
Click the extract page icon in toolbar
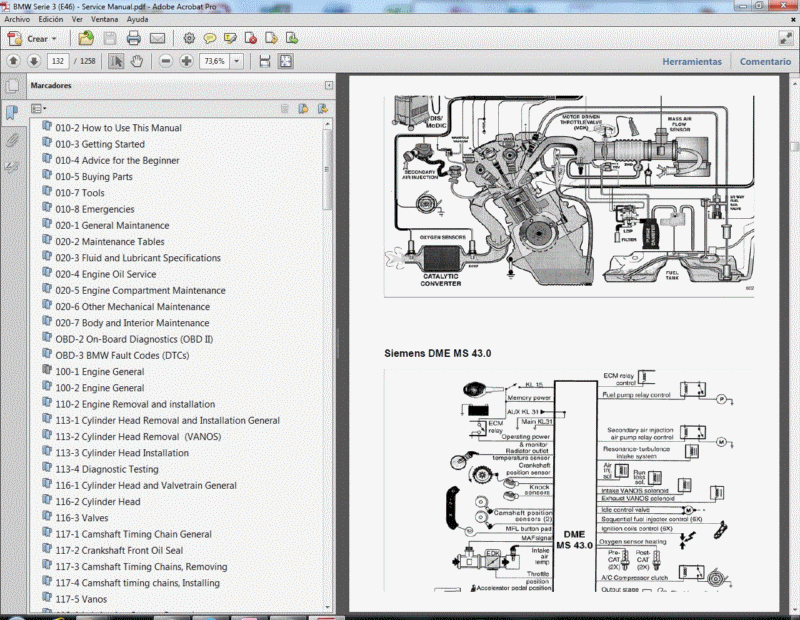click(292, 38)
